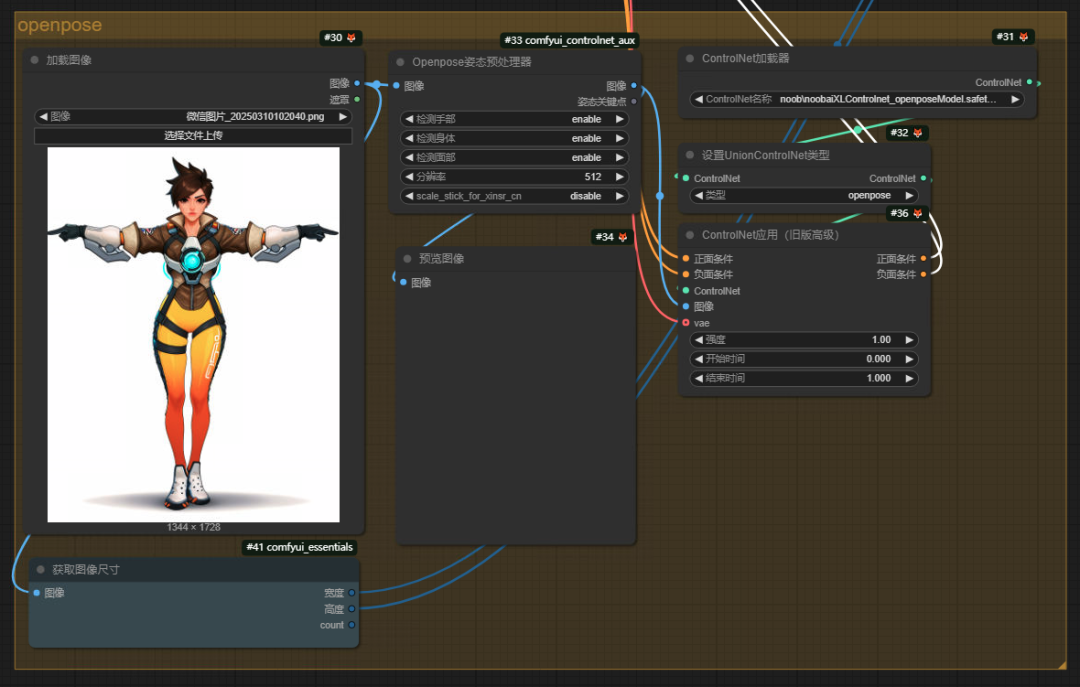1080x687 pixels.
Task: Click left arrow of 检测面部 widget
Action: 409,158
